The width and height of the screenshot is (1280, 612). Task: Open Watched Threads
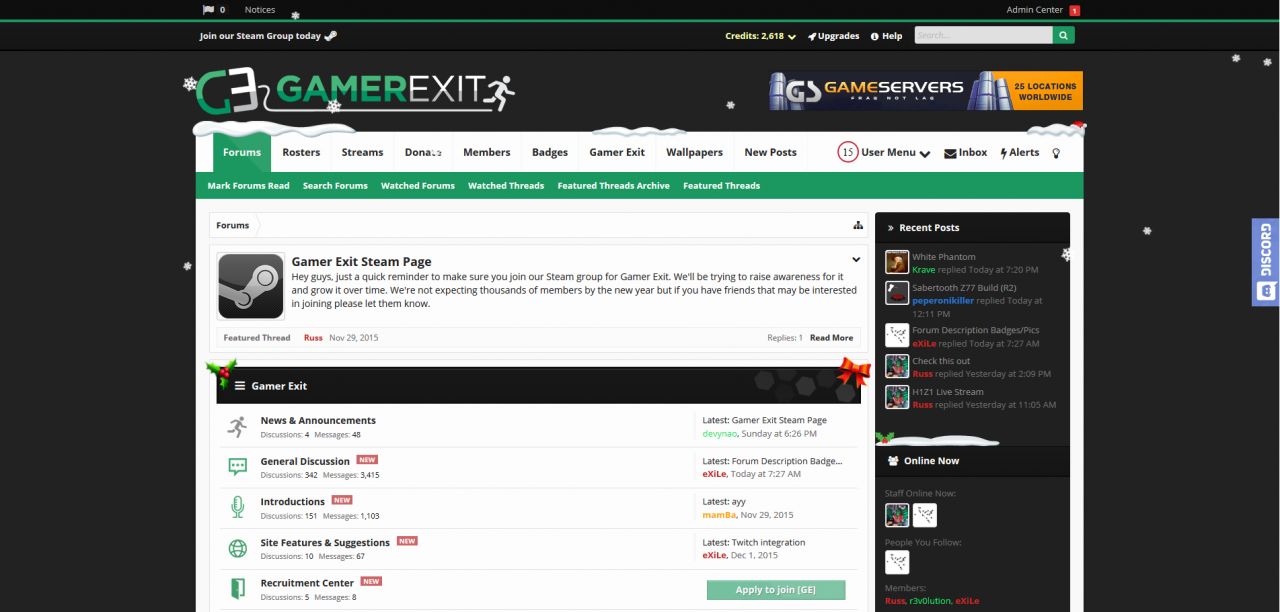(506, 186)
